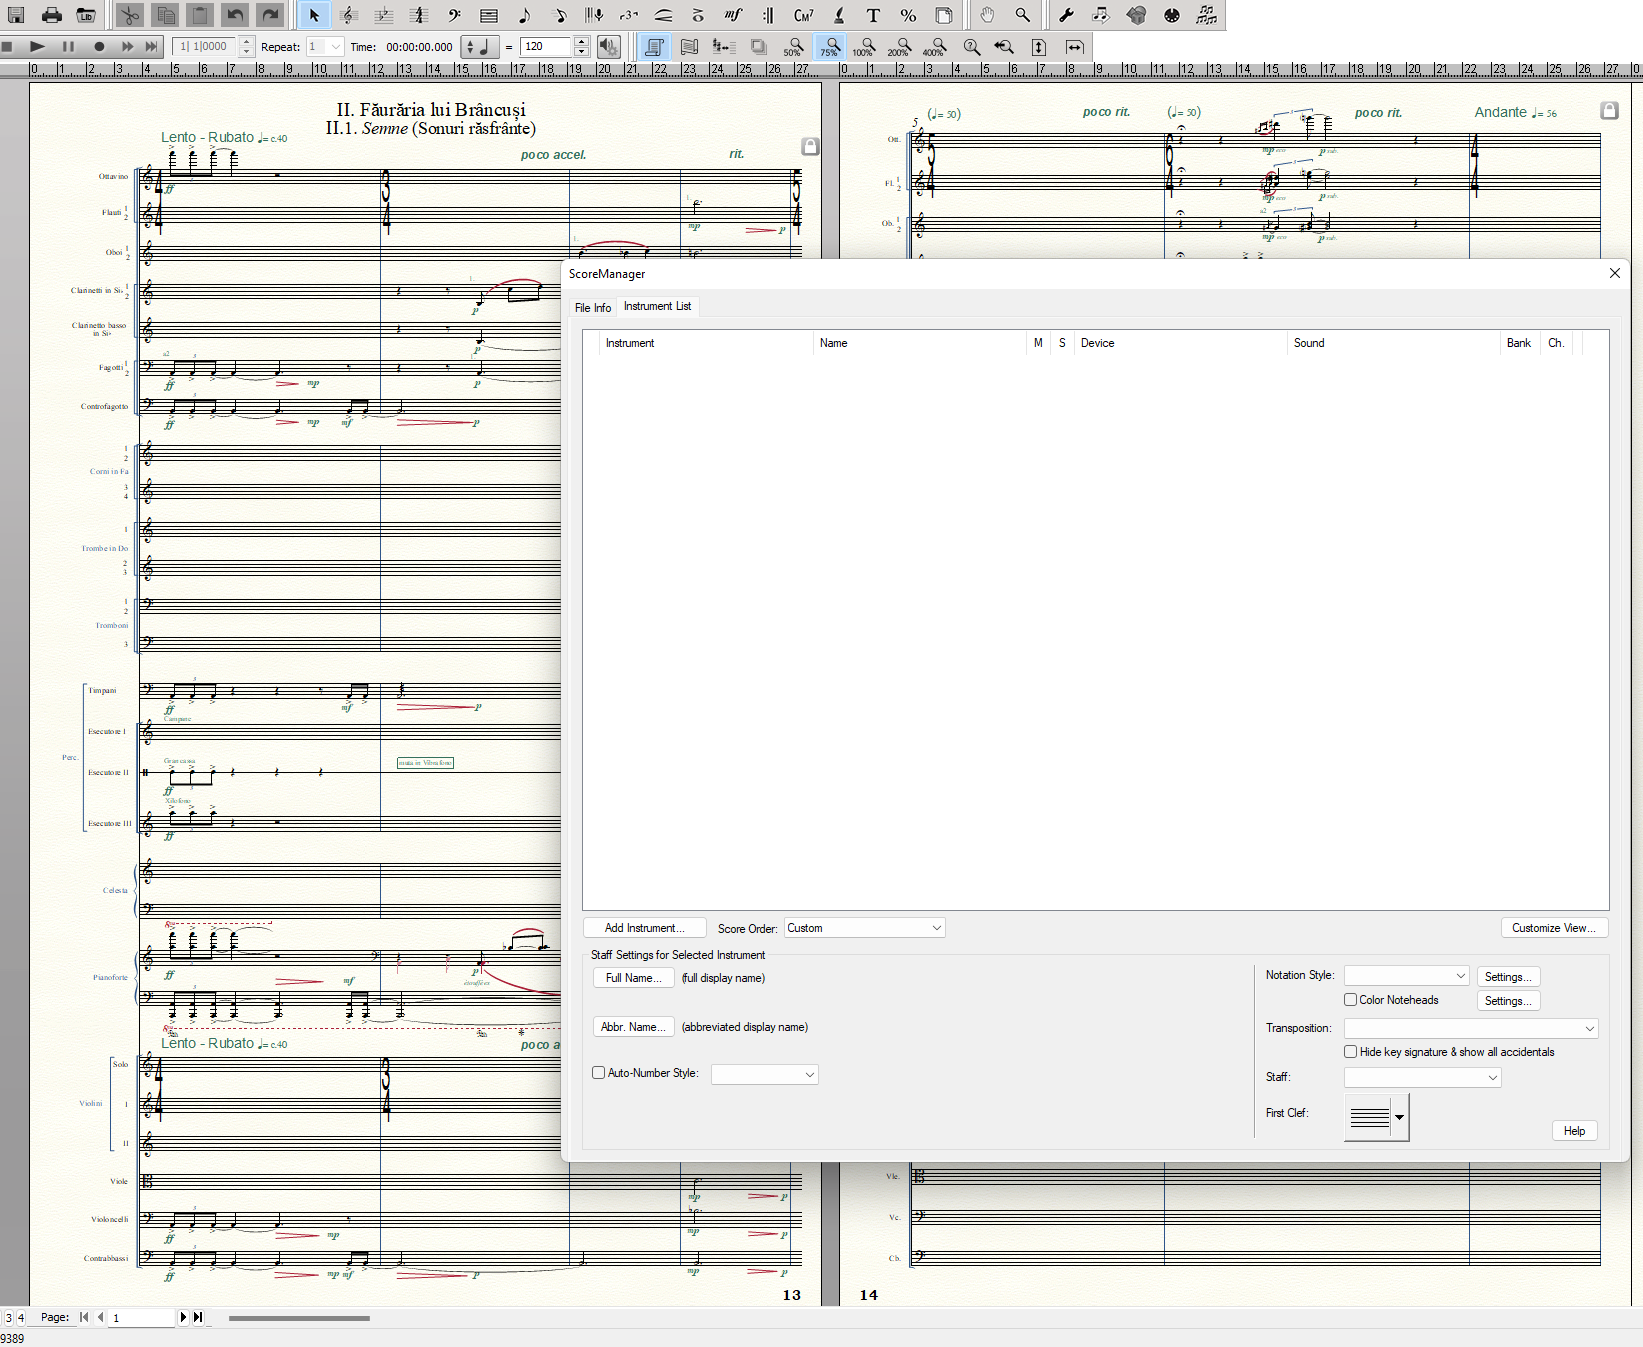The height and width of the screenshot is (1347, 1643).
Task: Toggle the Auto-Number Style checkbox
Action: click(x=599, y=1073)
